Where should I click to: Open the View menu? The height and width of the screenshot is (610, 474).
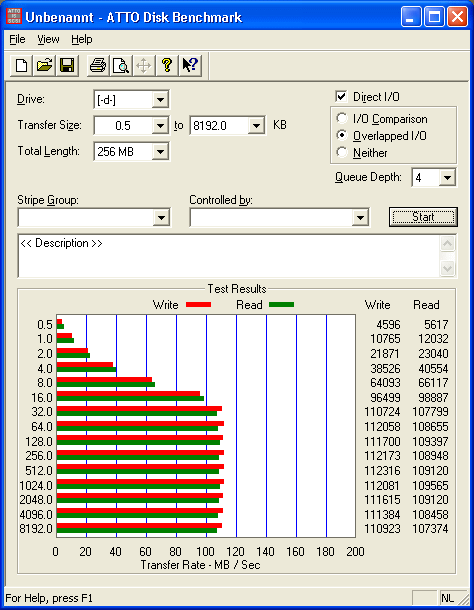click(x=48, y=39)
